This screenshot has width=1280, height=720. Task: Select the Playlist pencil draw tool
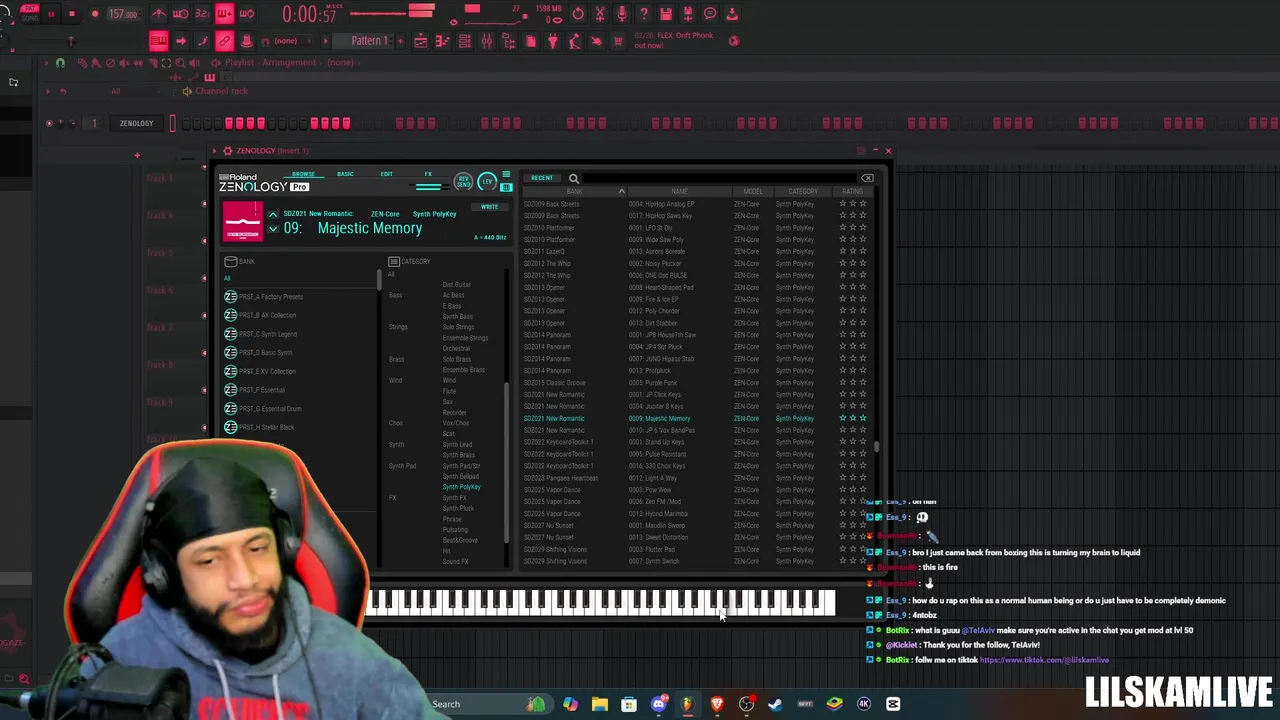(x=83, y=62)
